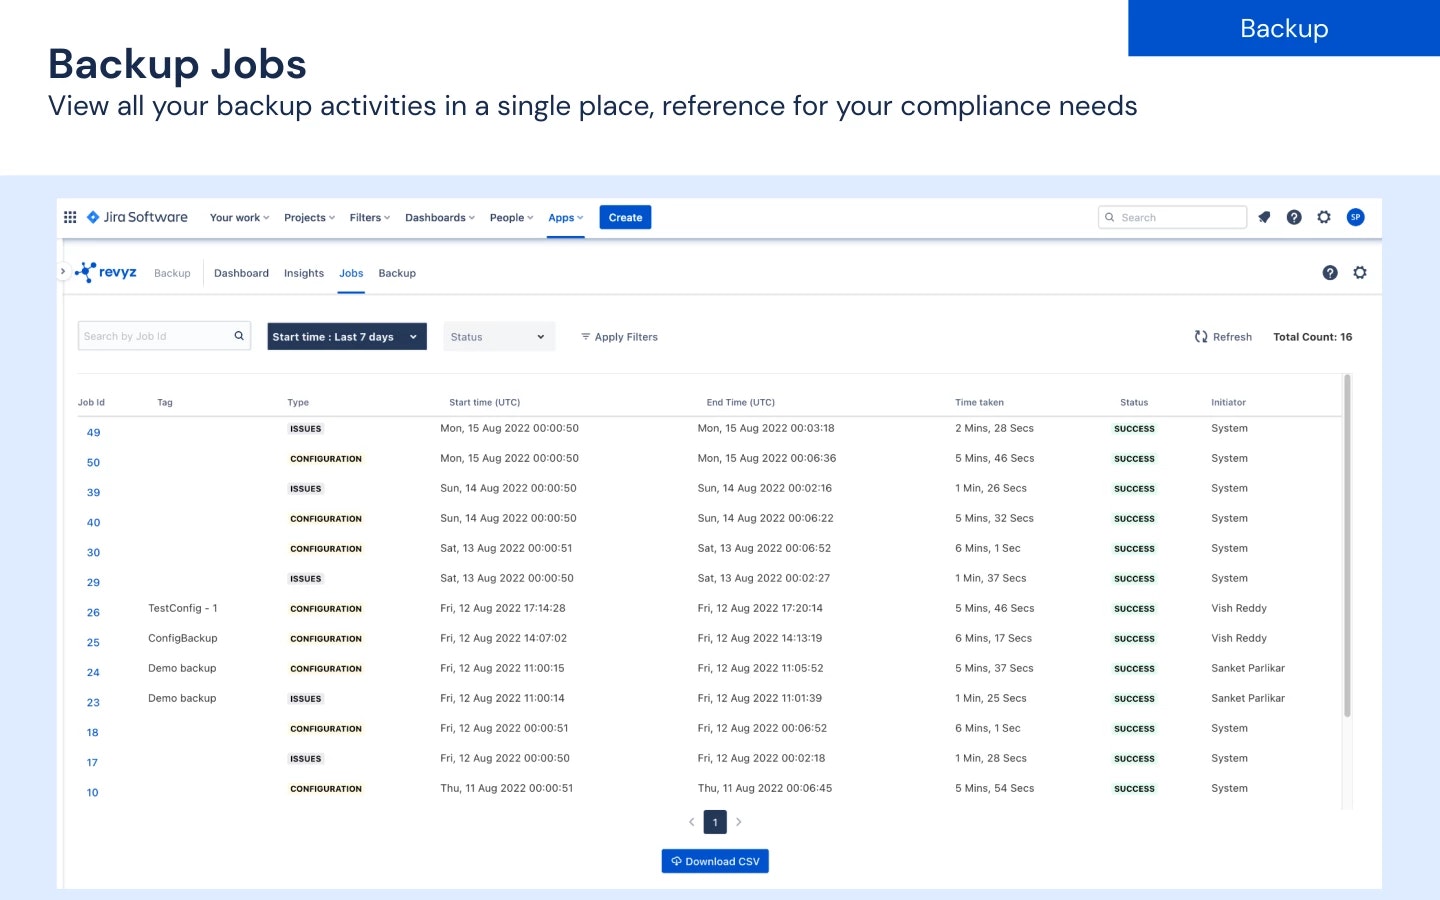Click the Jira Search input field
The image size is (1440, 900).
[1172, 217]
